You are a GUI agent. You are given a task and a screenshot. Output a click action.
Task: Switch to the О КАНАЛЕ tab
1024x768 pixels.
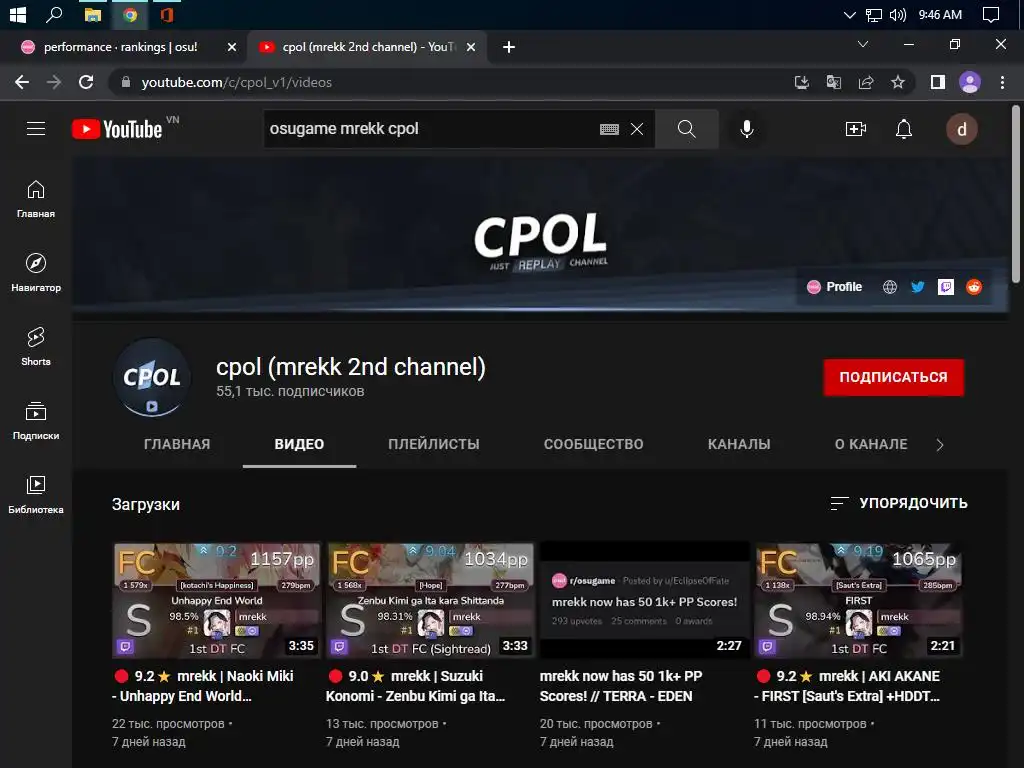click(871, 444)
